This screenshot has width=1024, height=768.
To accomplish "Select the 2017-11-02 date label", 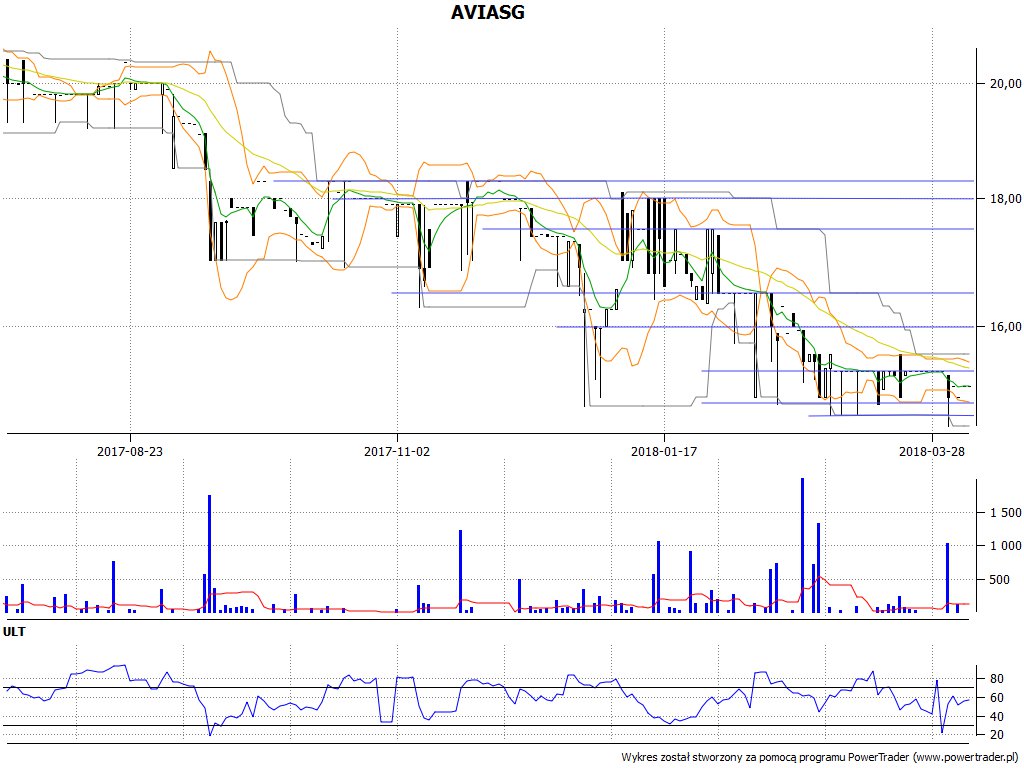I will pyautogui.click(x=397, y=451).
